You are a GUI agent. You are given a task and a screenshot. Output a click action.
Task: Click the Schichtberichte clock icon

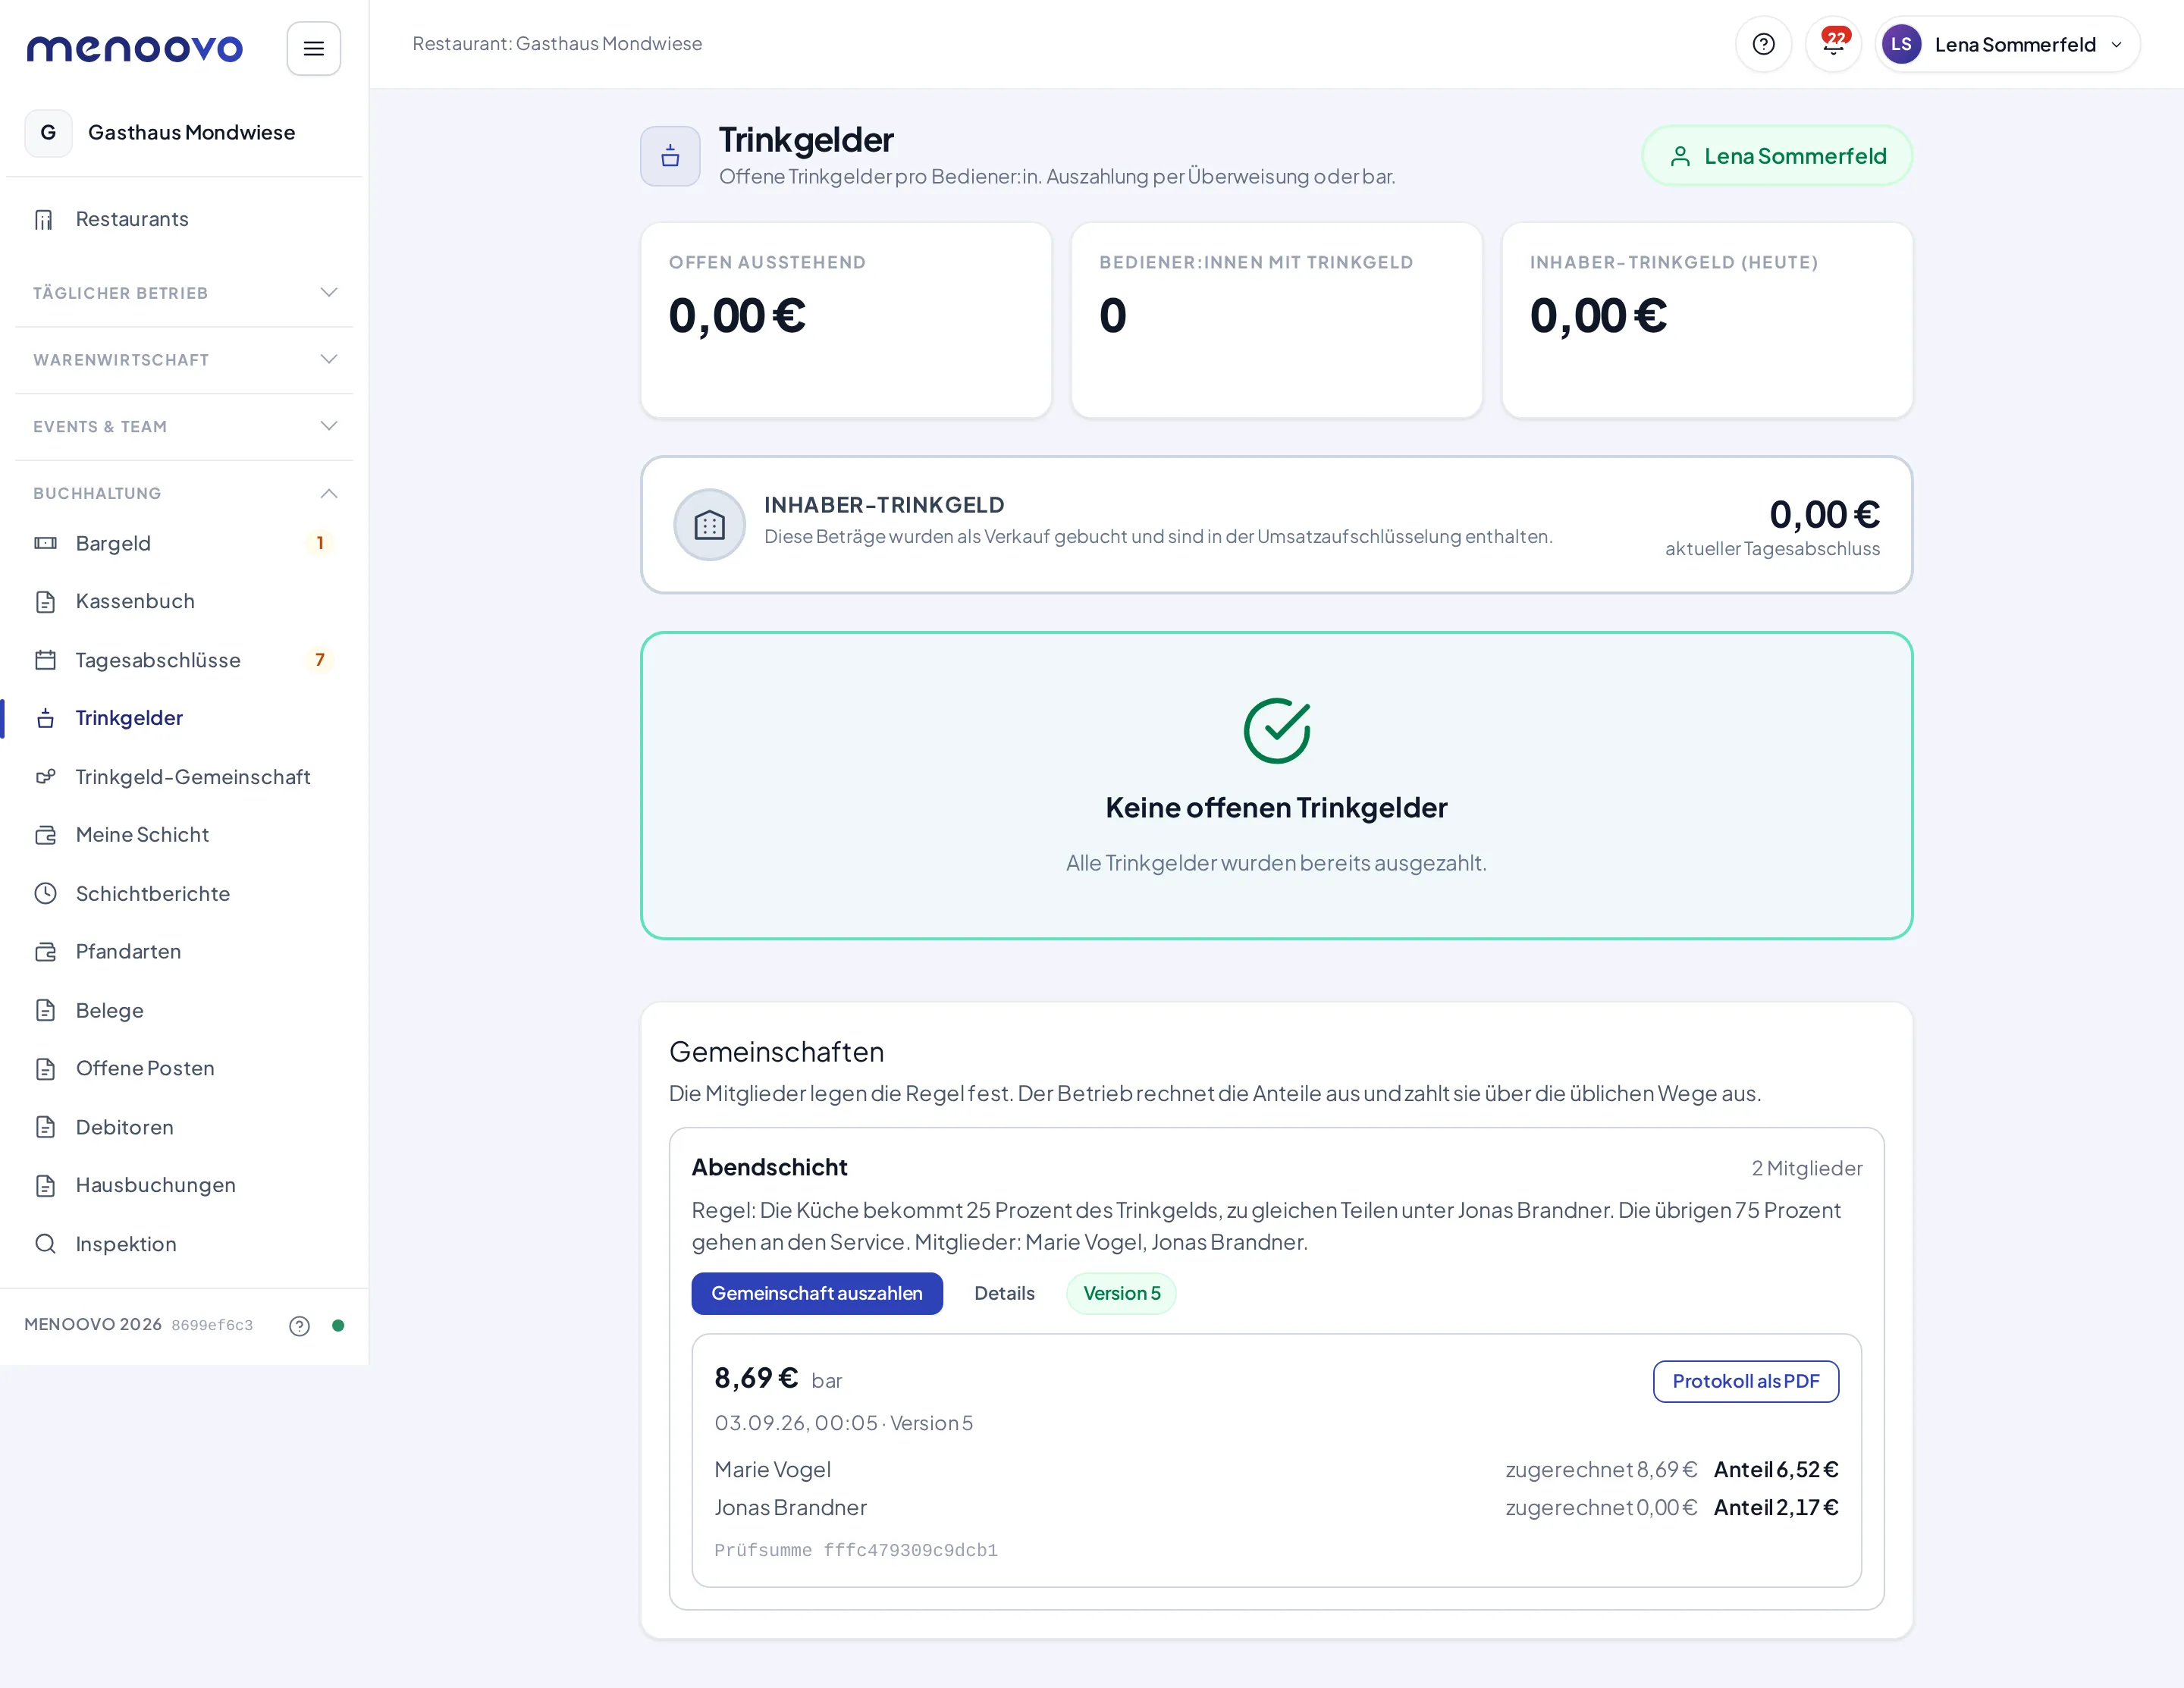(45, 893)
